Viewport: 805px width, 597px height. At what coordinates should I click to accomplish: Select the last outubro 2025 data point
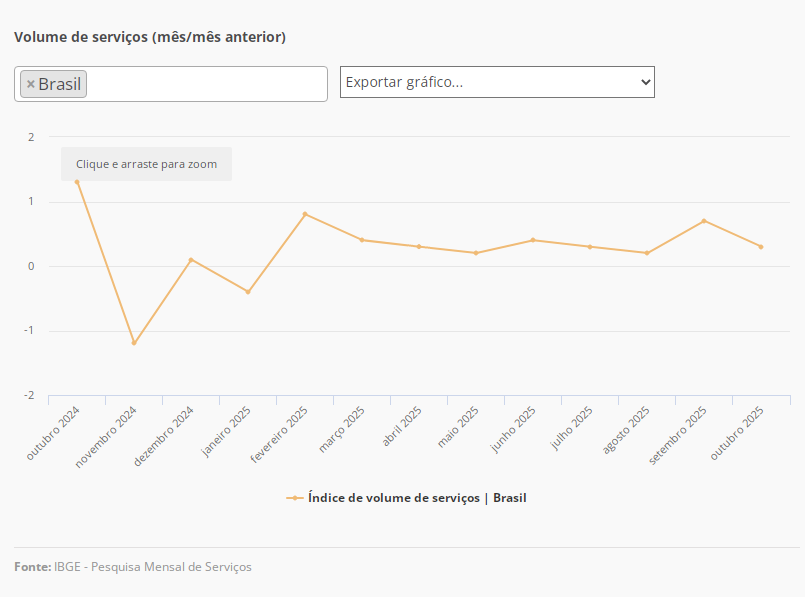pyautogui.click(x=761, y=247)
